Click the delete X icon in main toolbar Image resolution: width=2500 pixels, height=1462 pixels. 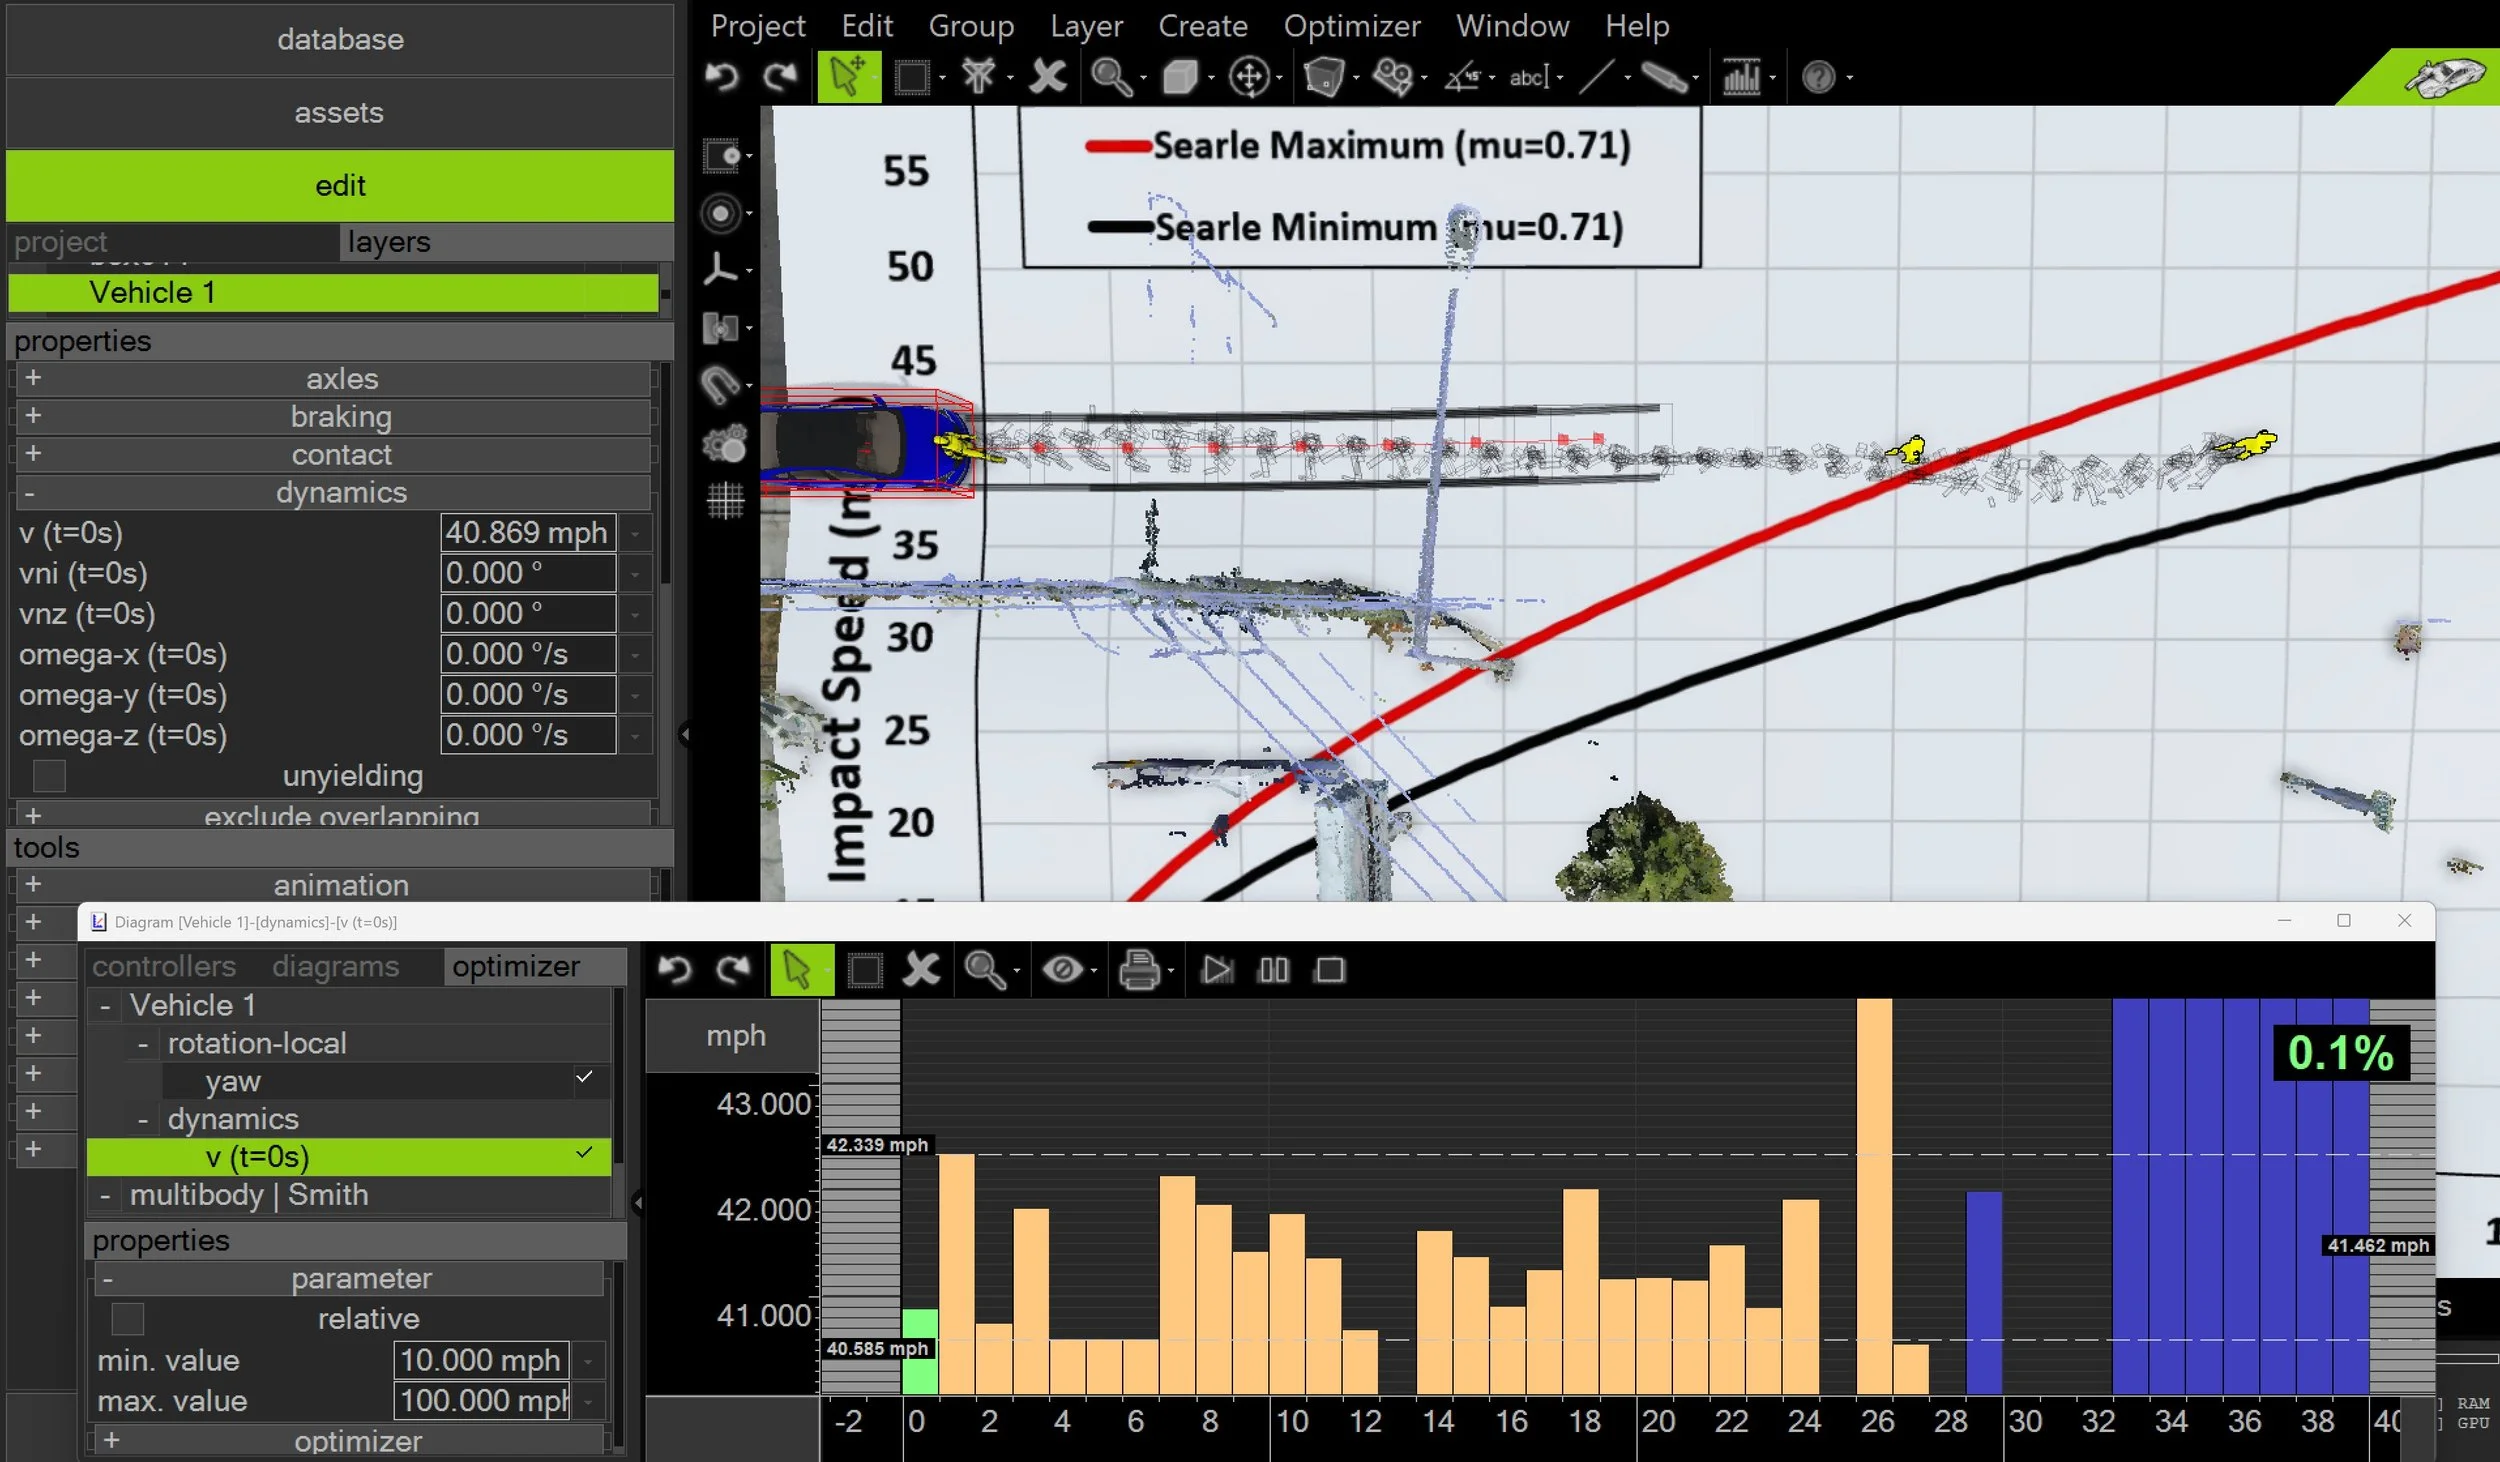coord(1047,77)
